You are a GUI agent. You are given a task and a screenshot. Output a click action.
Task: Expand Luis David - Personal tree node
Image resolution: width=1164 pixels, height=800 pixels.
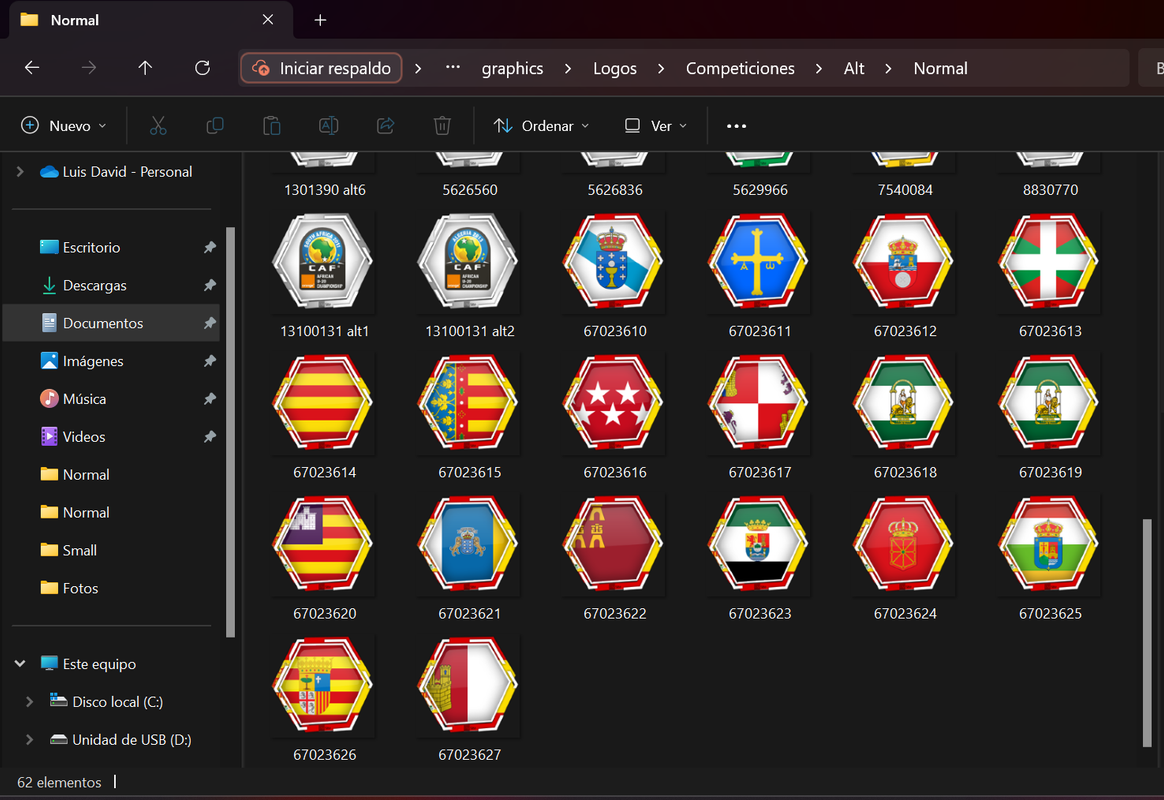(20, 171)
